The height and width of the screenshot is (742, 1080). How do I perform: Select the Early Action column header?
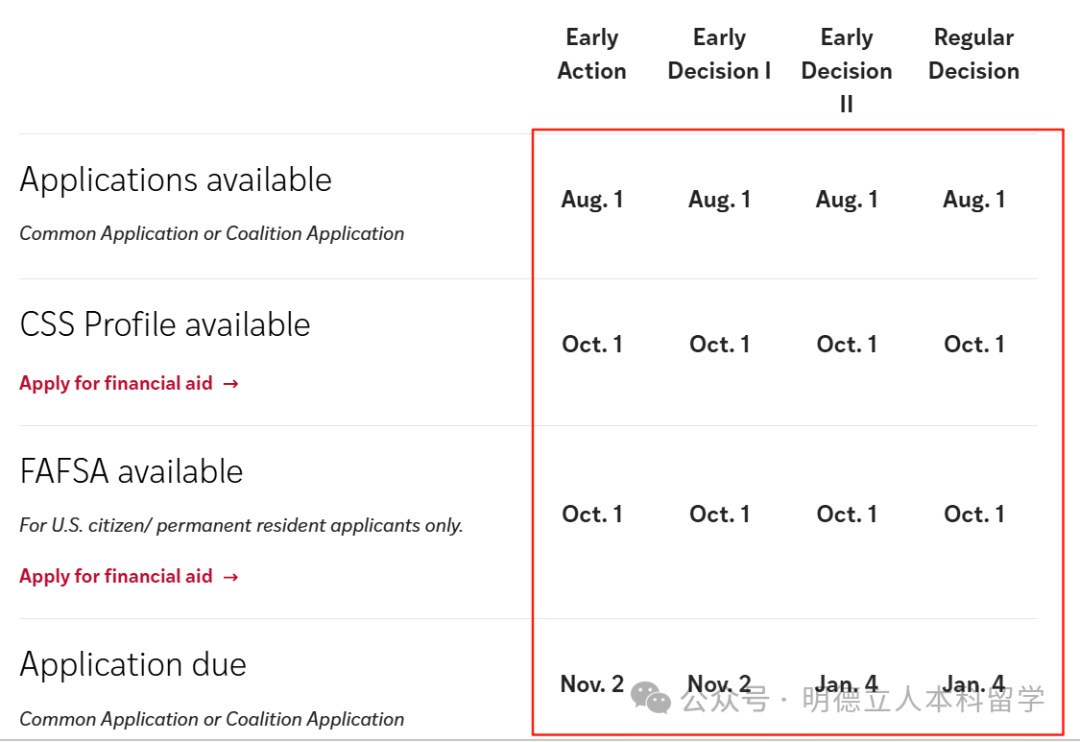[592, 54]
